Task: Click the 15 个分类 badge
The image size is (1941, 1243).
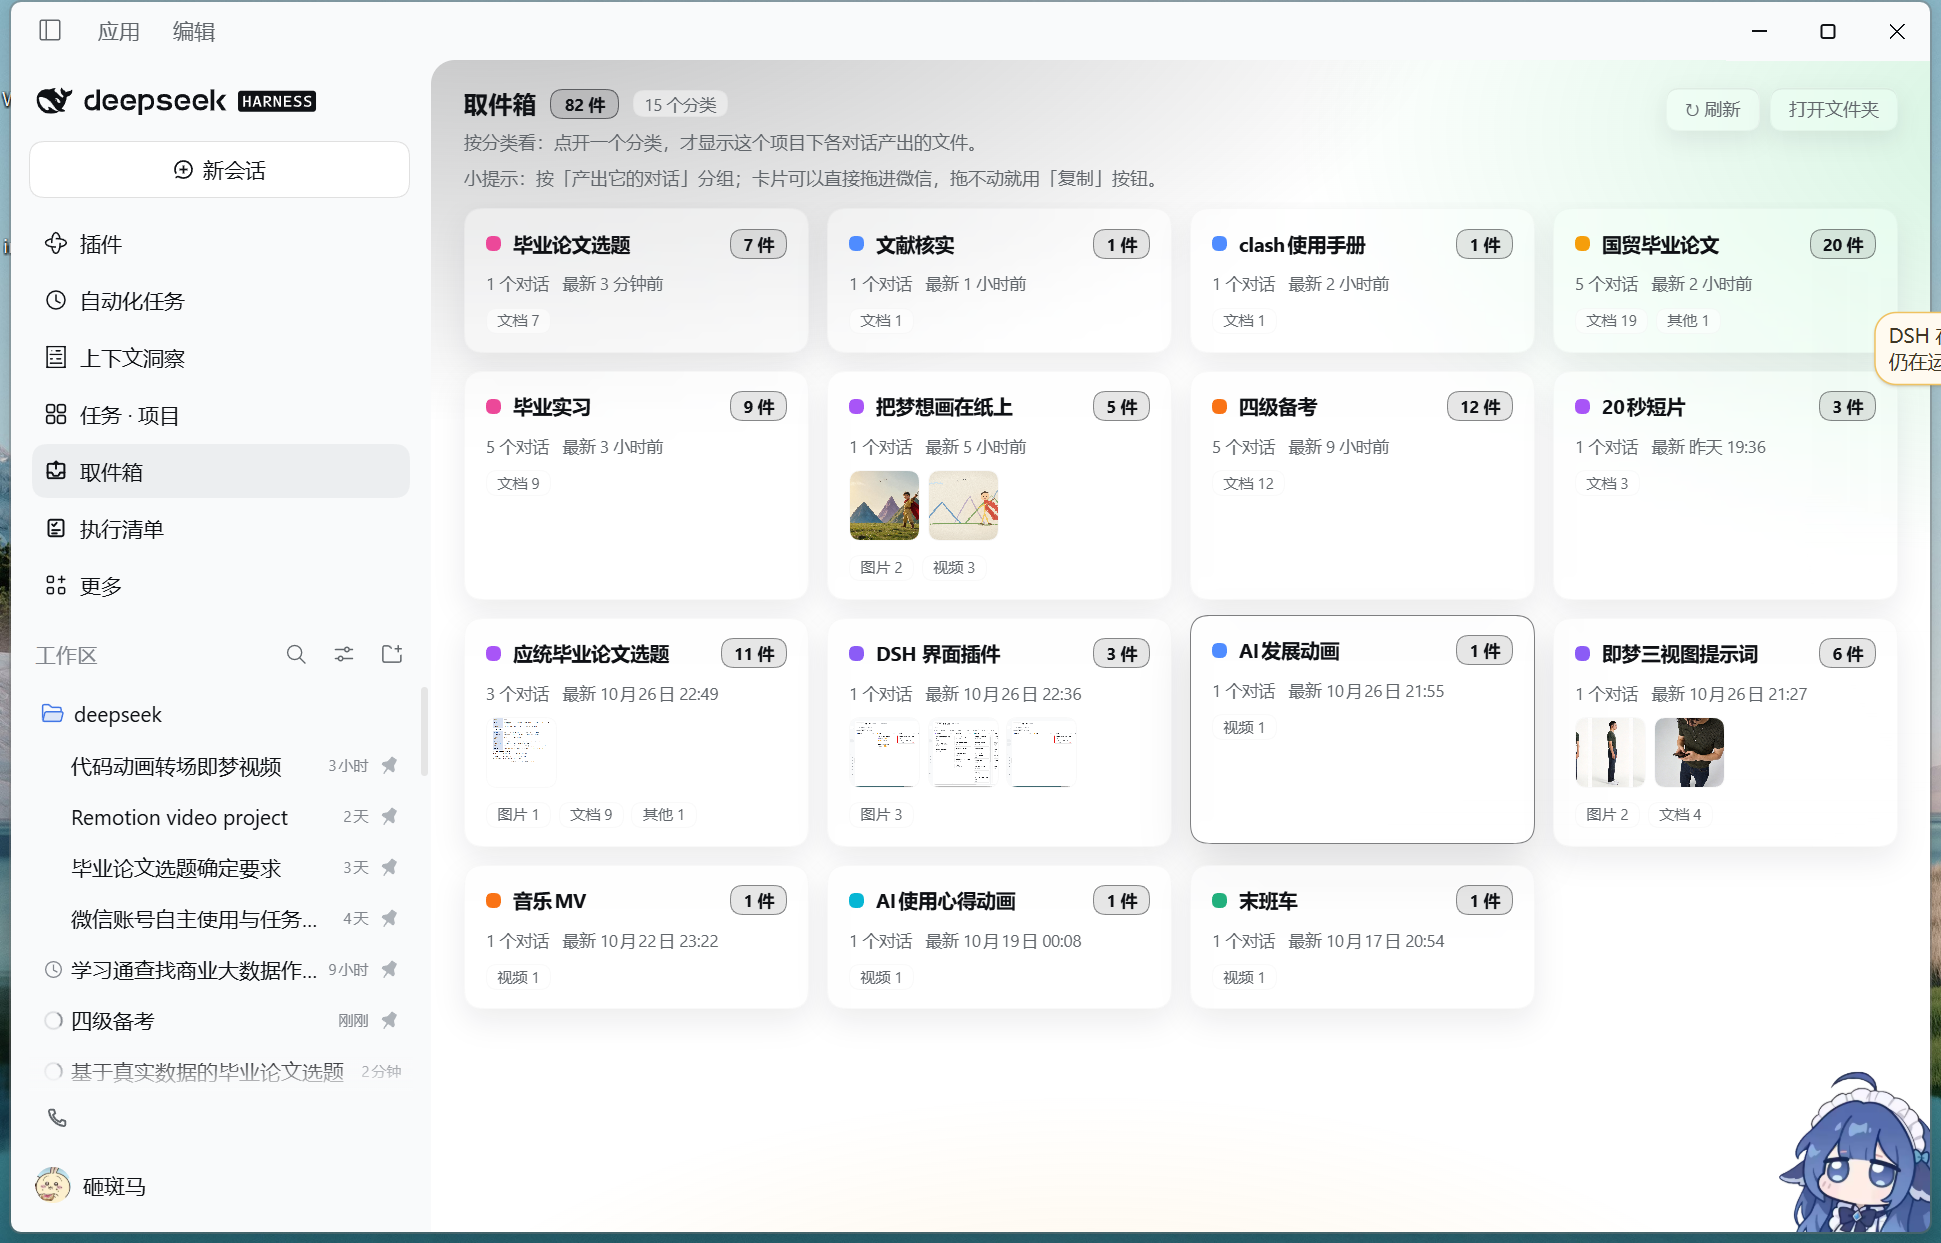Action: (680, 104)
